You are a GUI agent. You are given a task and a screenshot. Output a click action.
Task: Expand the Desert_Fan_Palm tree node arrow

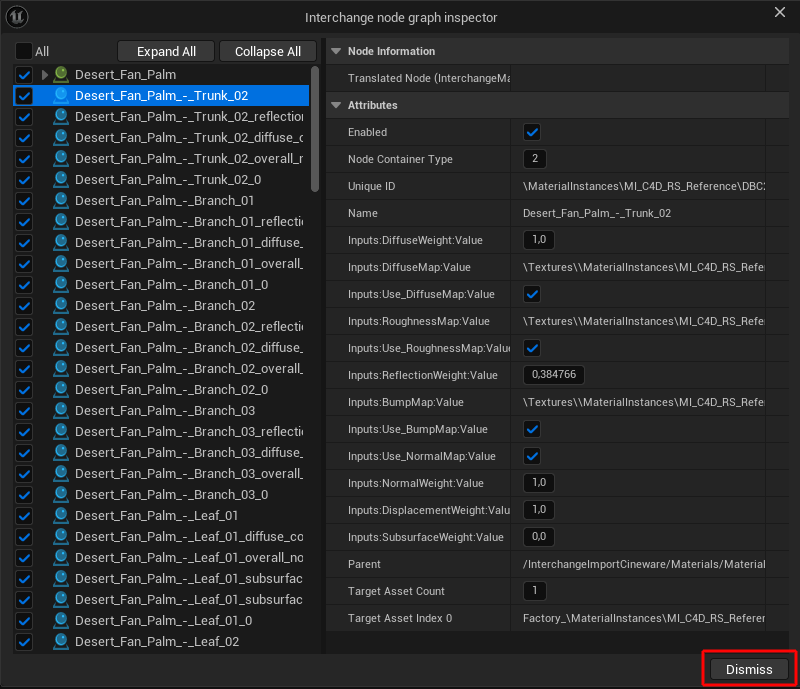(x=45, y=75)
